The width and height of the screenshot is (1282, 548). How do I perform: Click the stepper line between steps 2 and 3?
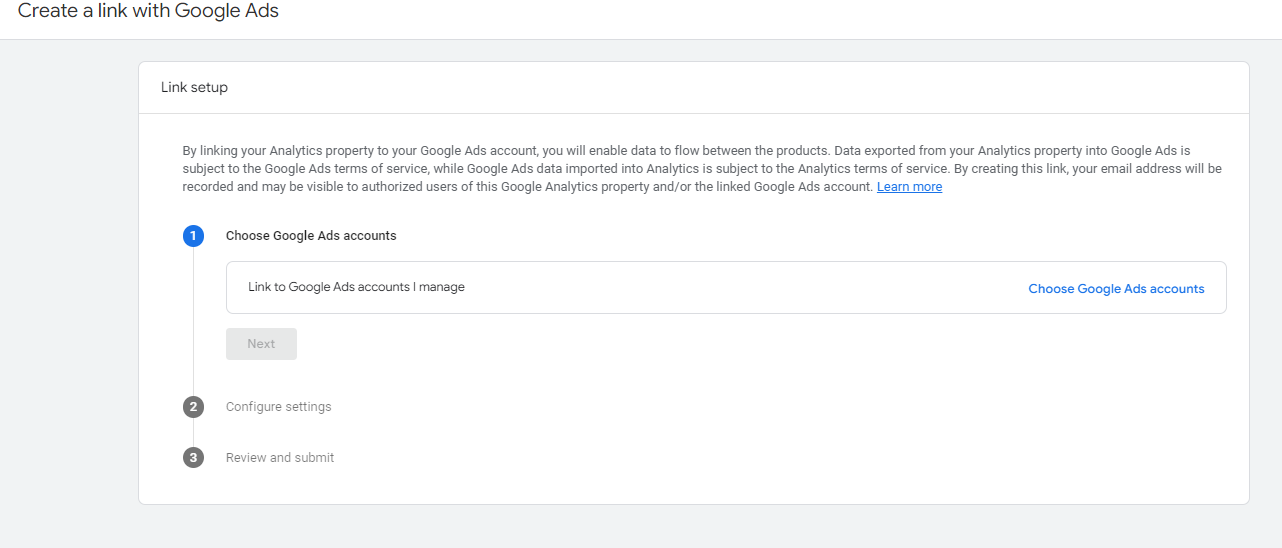click(x=193, y=432)
